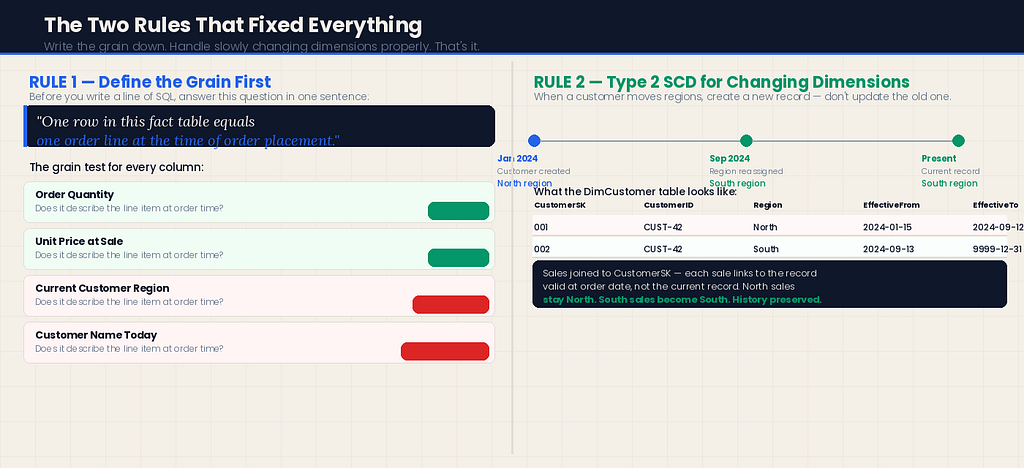Click the '2024-01-15' EffectiveFrom cell
The width and height of the screenshot is (1024, 468).
[888, 227]
